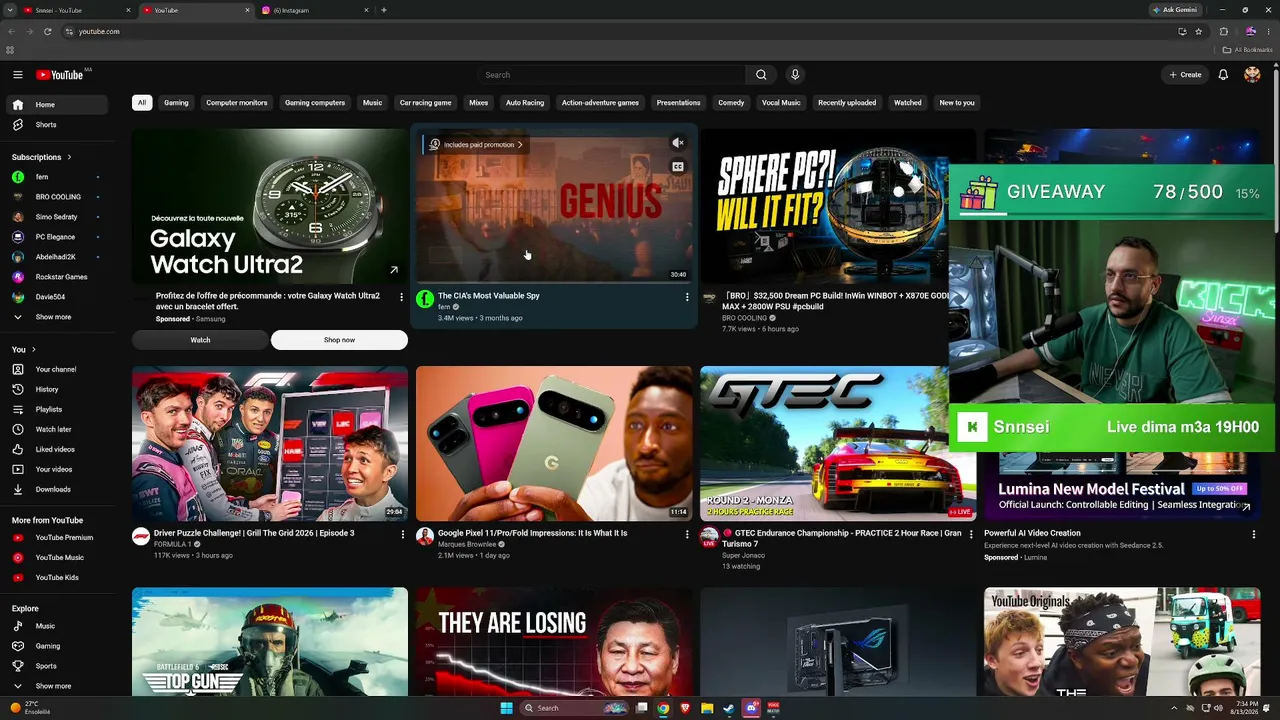Switch to the Snnsei - YouTube browser tab
This screenshot has height=720, width=1280.
[x=78, y=10]
